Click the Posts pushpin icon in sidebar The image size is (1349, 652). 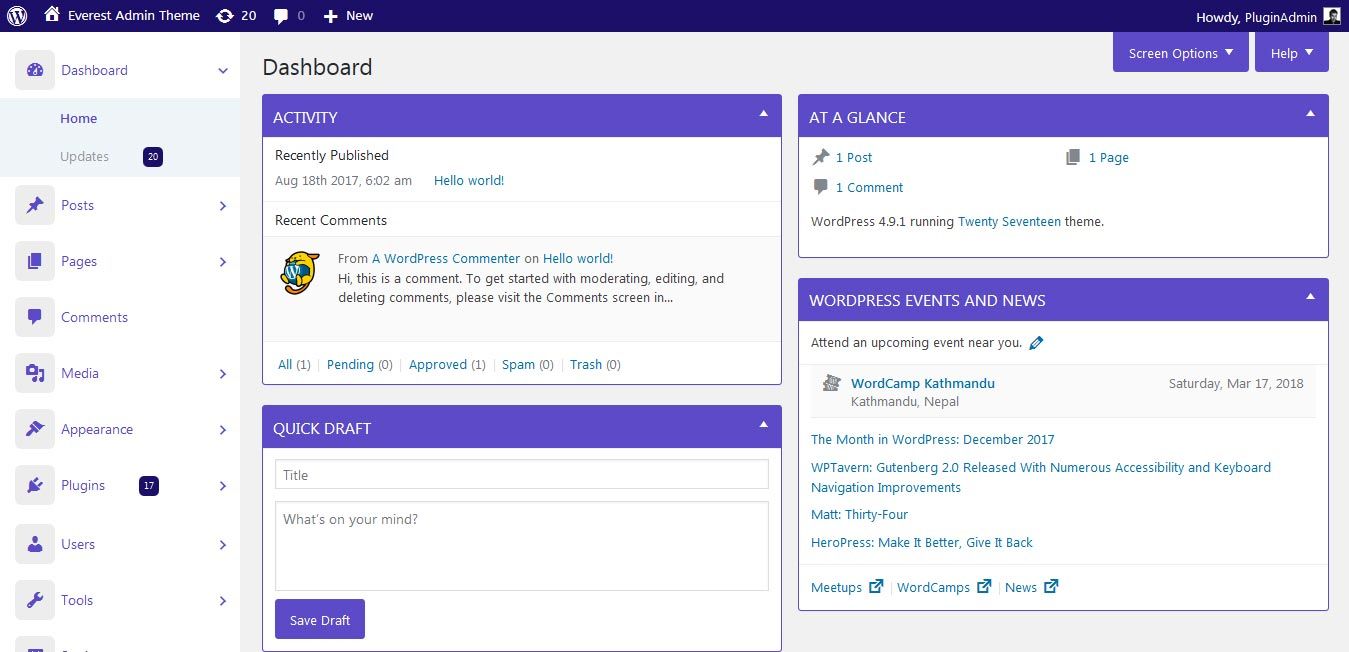pyautogui.click(x=35, y=205)
